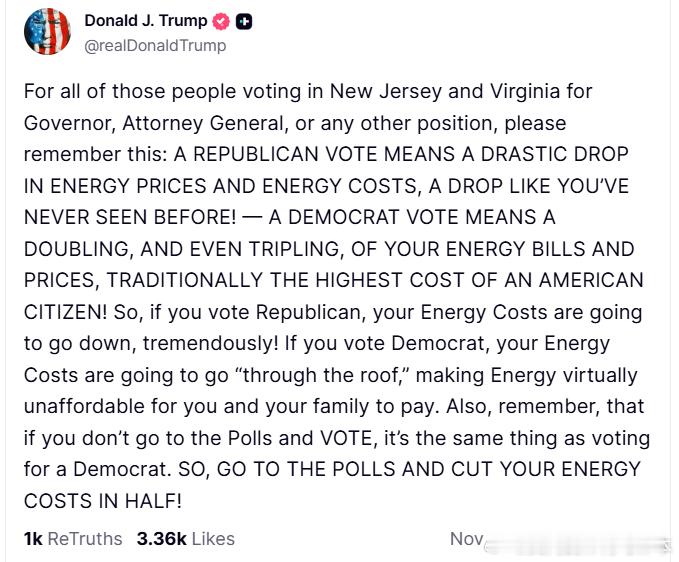Viewport: 679px width, 562px height.
Task: Open the Donald J. Trump display name
Action: [146, 20]
